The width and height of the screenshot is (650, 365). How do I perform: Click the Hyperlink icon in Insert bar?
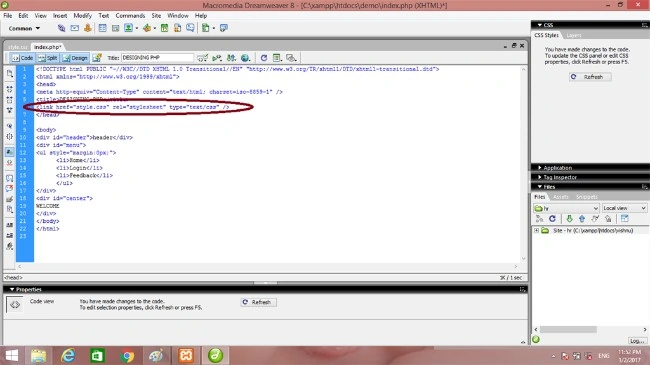(61, 28)
